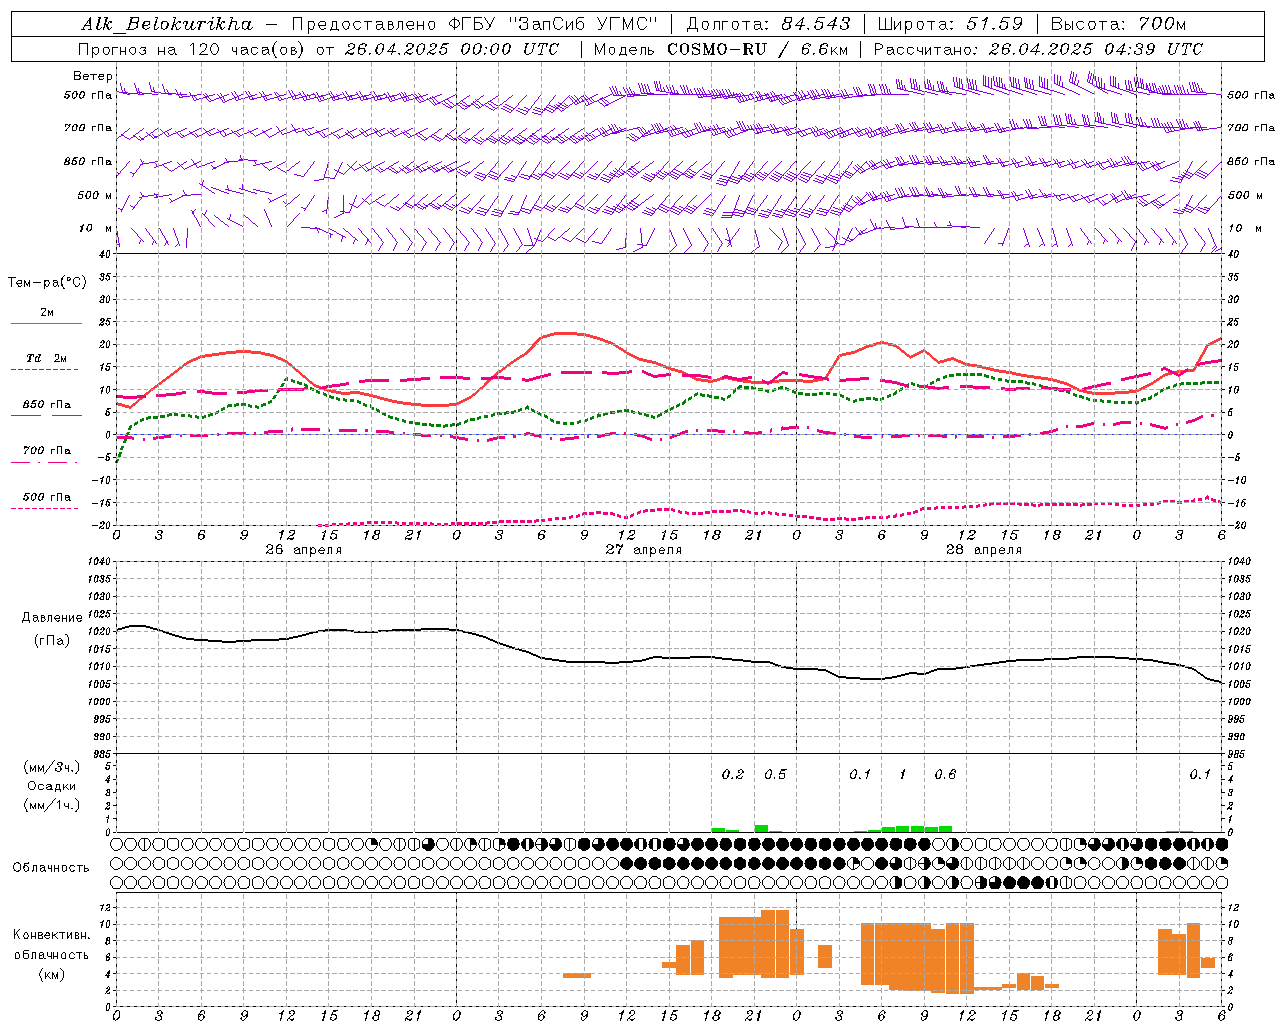This screenshot has width=1280, height=1024.
Task: Click the '(гПа)' unit under Давление
Action: pyautogui.click(x=52, y=640)
